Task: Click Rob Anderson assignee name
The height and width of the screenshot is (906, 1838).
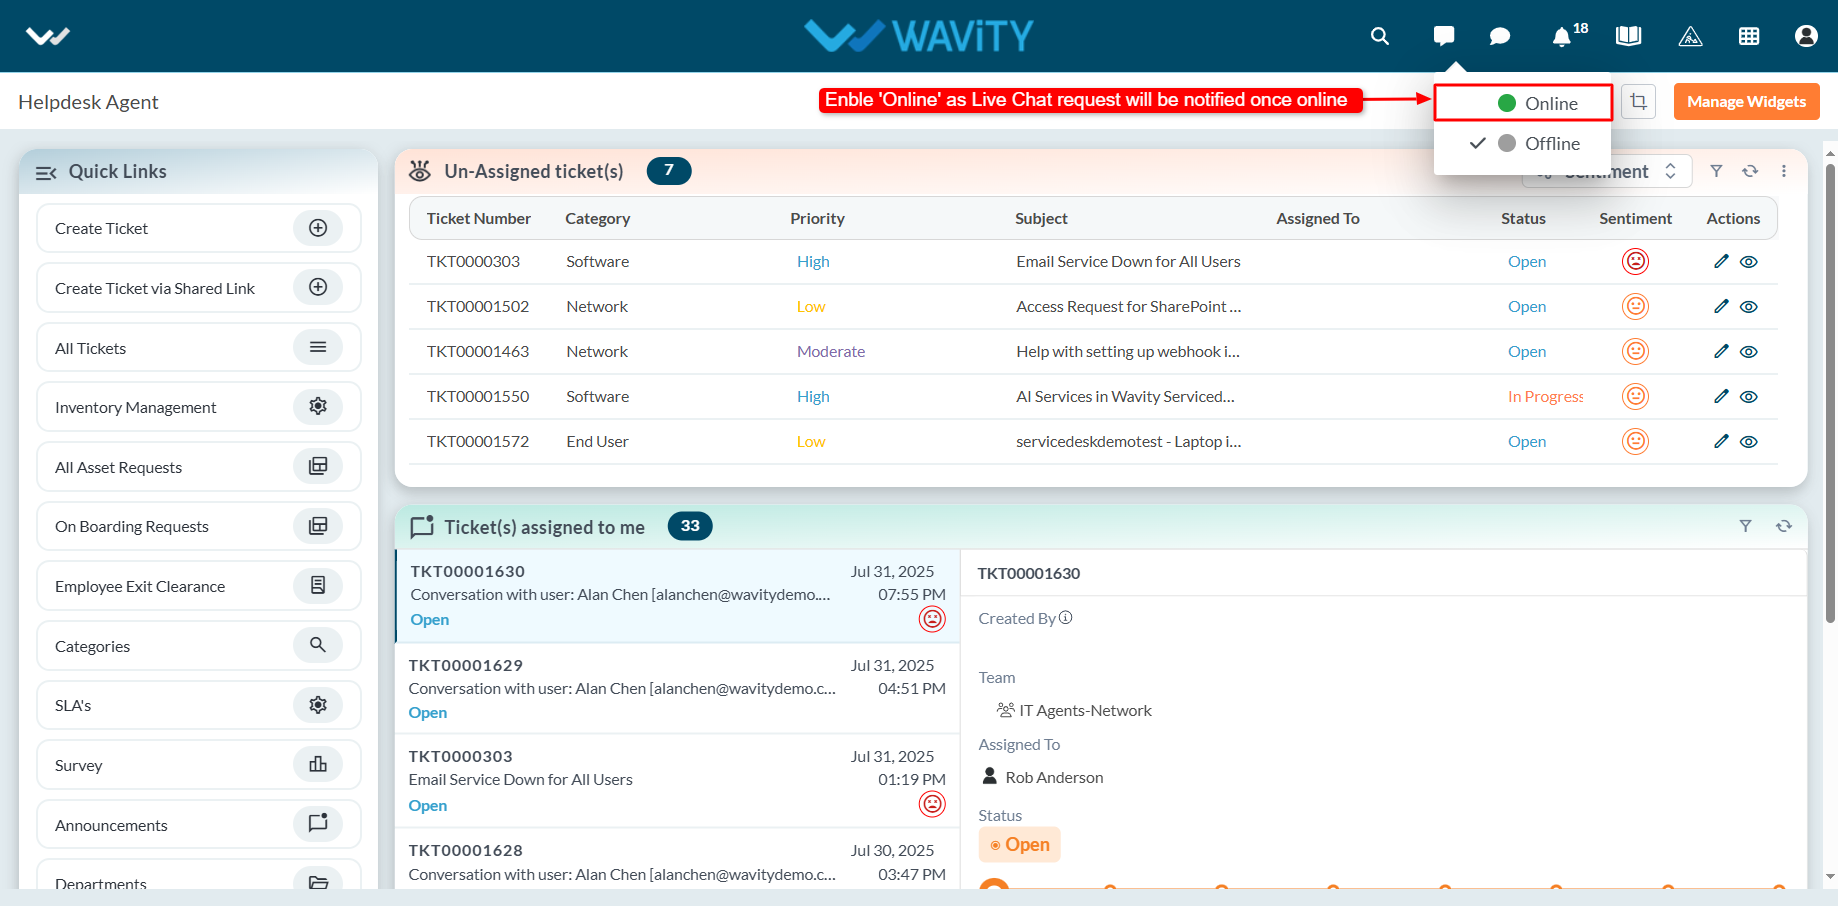Action: pyautogui.click(x=1054, y=778)
